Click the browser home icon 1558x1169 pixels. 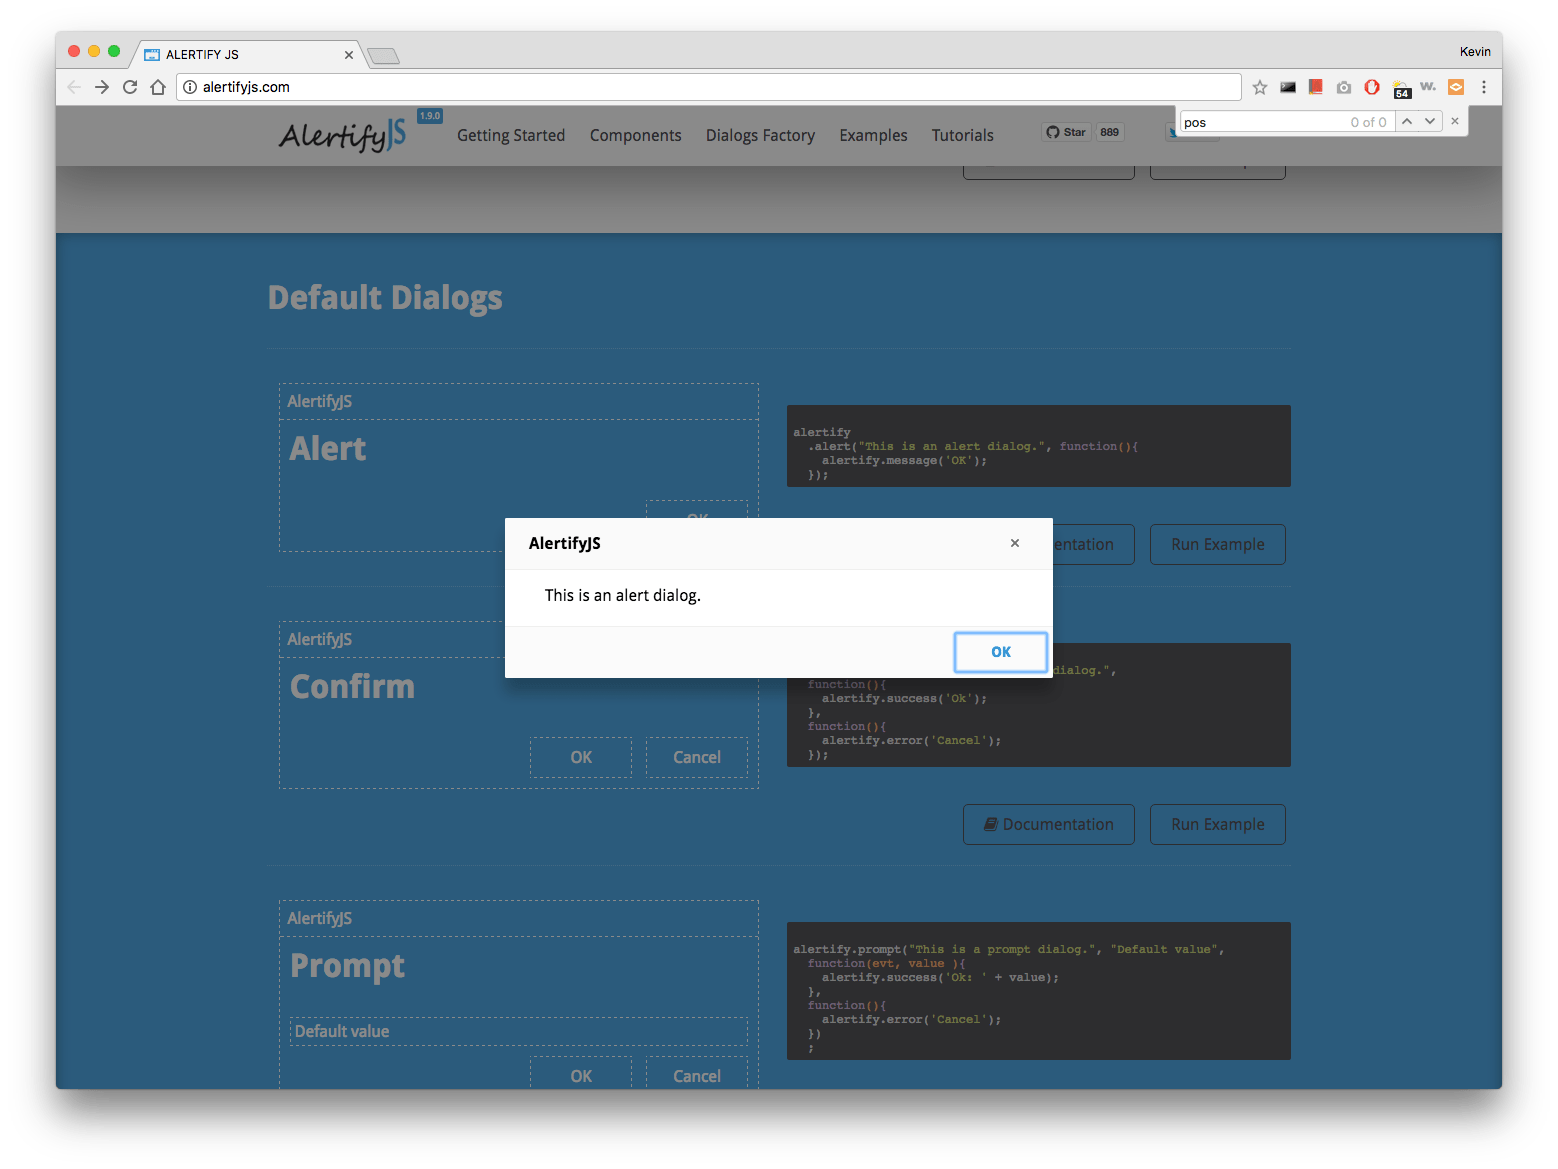coord(158,87)
